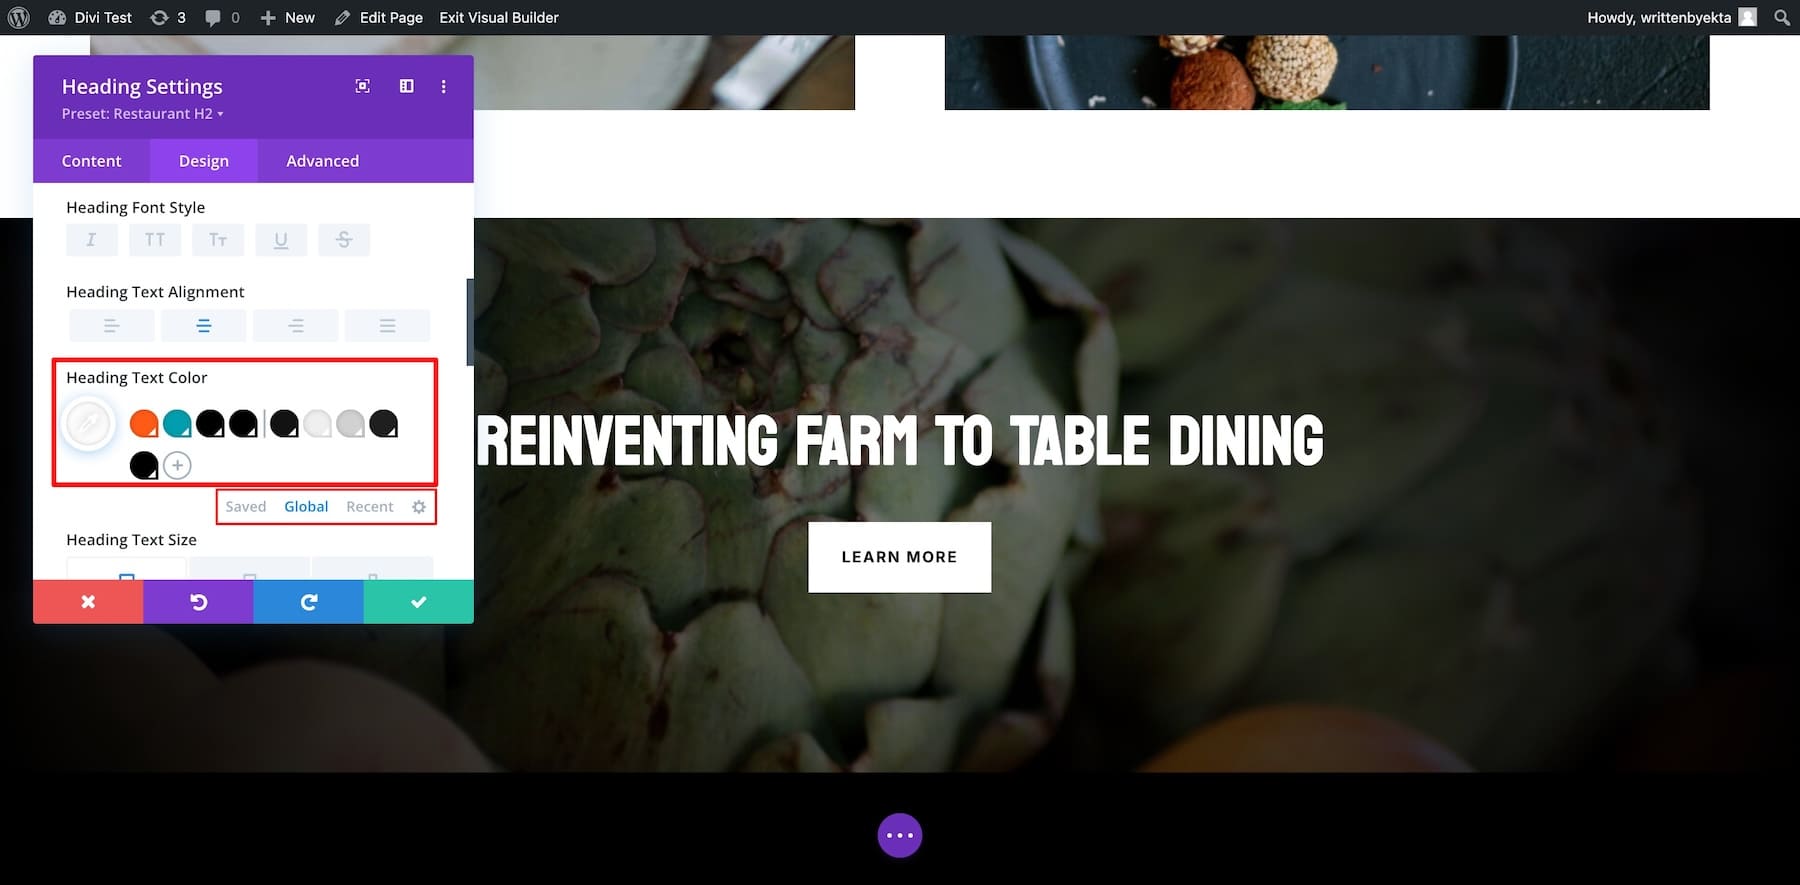Add a new global color
The height and width of the screenshot is (885, 1800).
click(x=177, y=465)
